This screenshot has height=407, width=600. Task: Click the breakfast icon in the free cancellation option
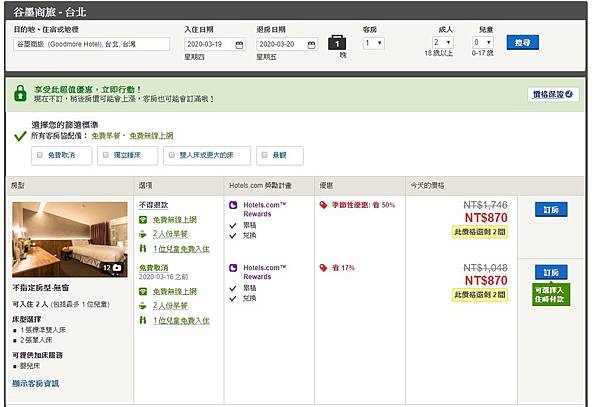[x=143, y=306]
